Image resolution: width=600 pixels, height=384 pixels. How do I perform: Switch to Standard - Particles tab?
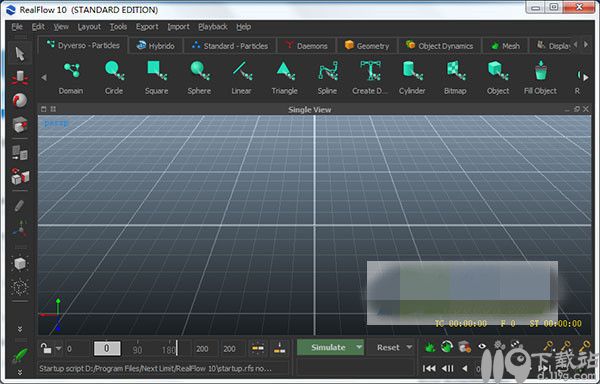point(230,46)
